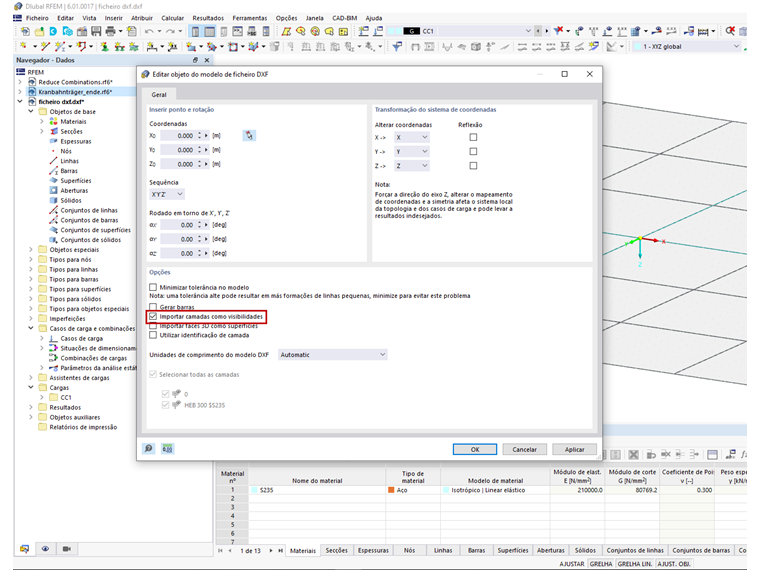Toggle the Tables panel display icon

point(209,32)
